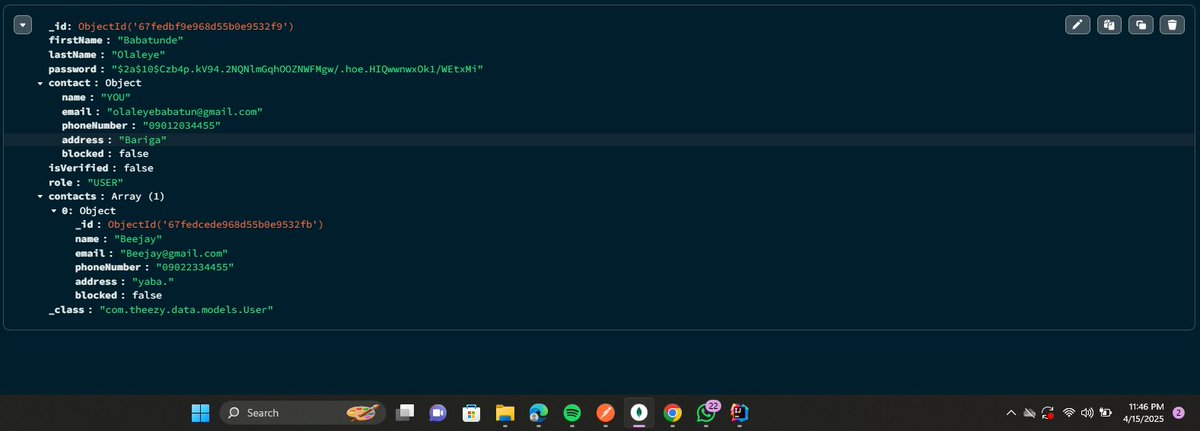The width and height of the screenshot is (1200, 431).
Task: Select the phoneNumber value "09012034455"
Action: [184, 125]
